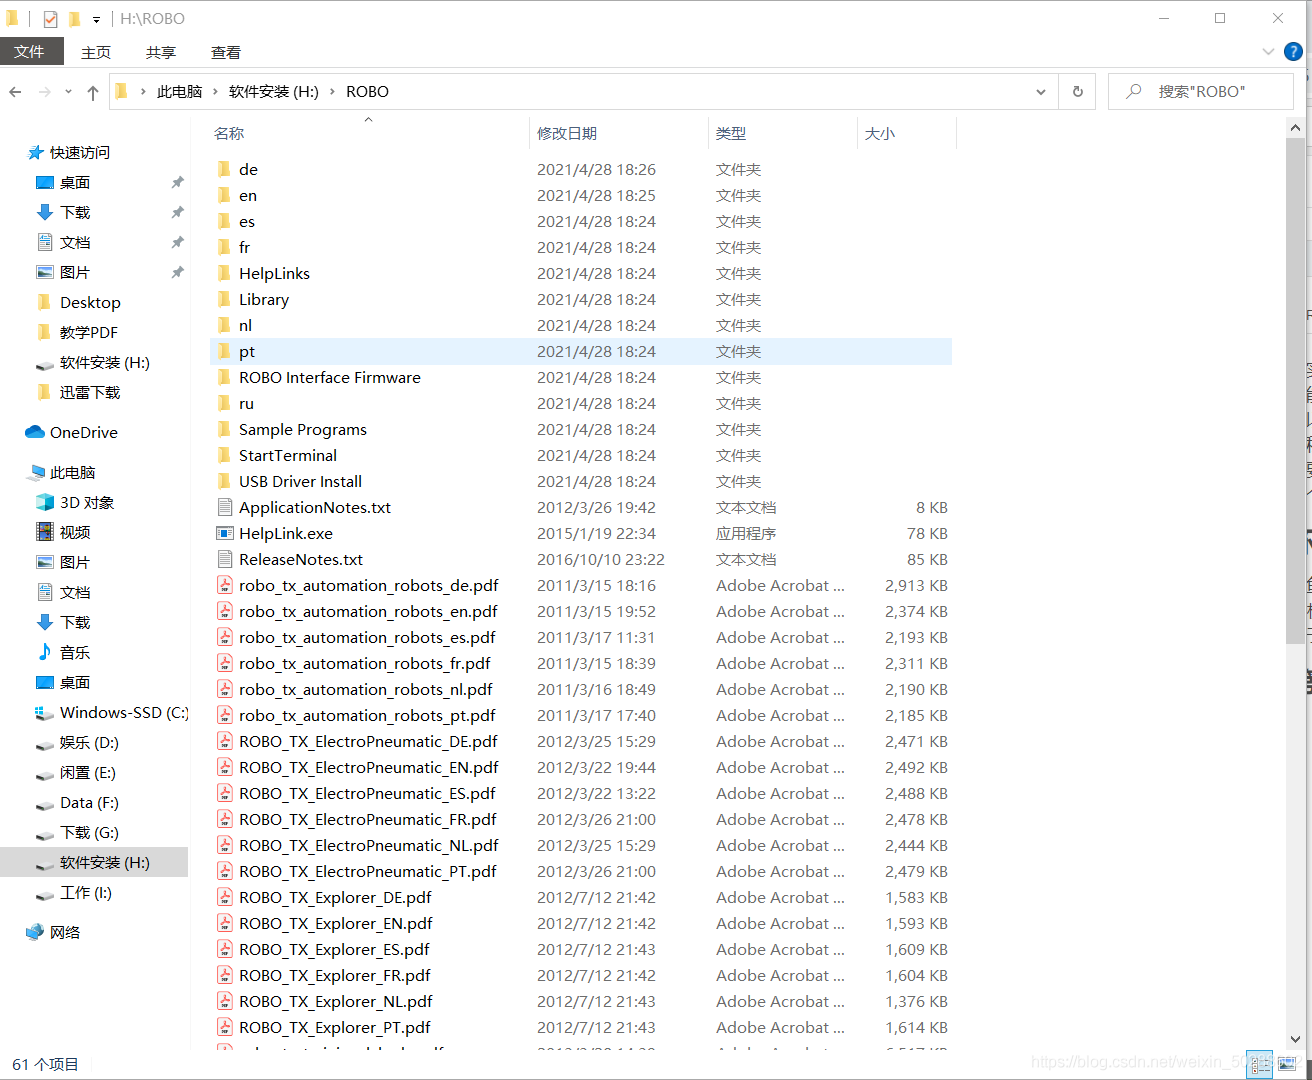
Task: Go up one folder level arrow
Action: [93, 92]
